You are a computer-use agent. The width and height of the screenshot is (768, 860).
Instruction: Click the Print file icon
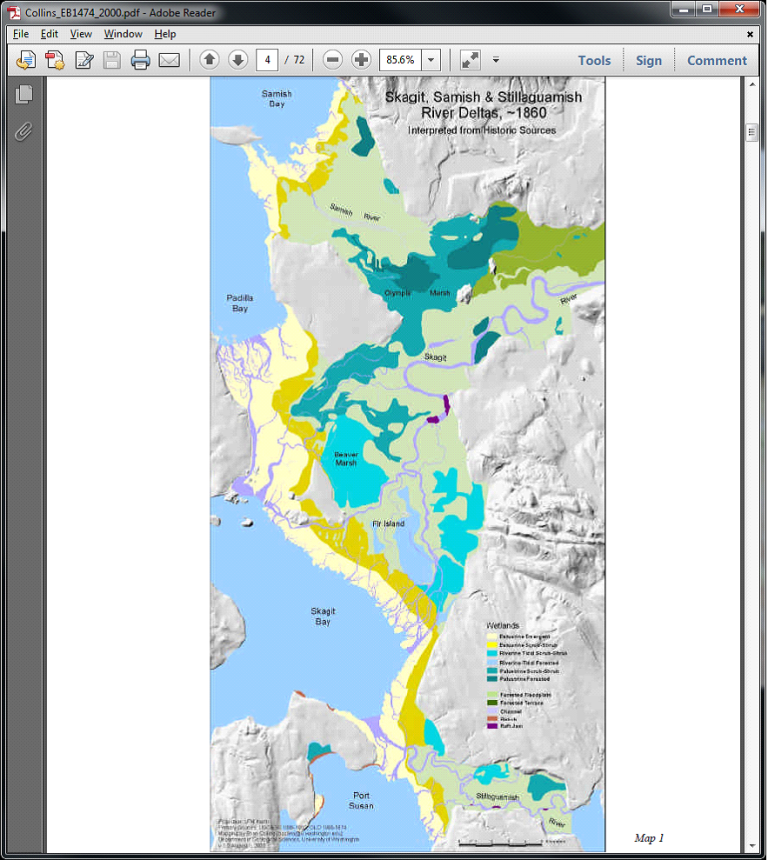pos(140,60)
